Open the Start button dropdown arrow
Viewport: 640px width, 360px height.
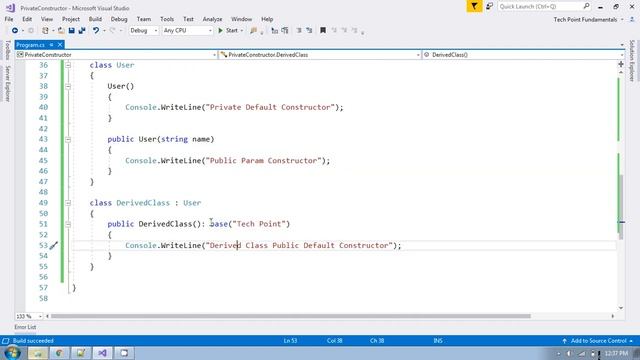(x=242, y=31)
